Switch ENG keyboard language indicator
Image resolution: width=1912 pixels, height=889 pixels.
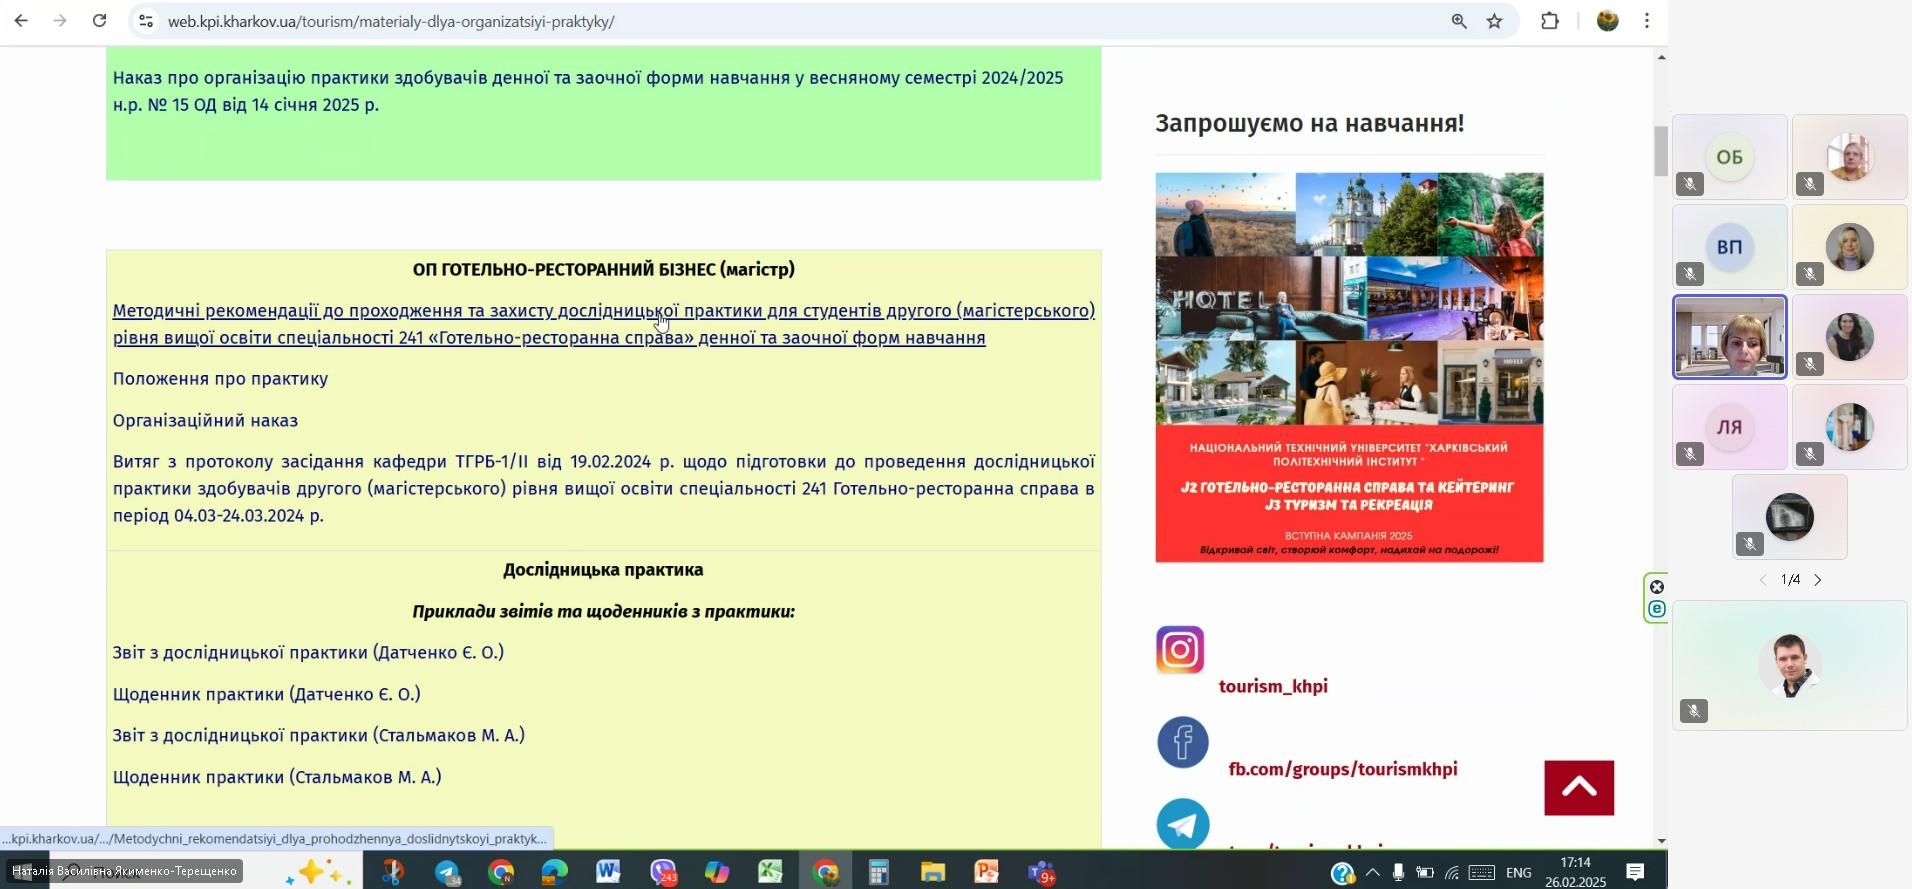point(1518,873)
